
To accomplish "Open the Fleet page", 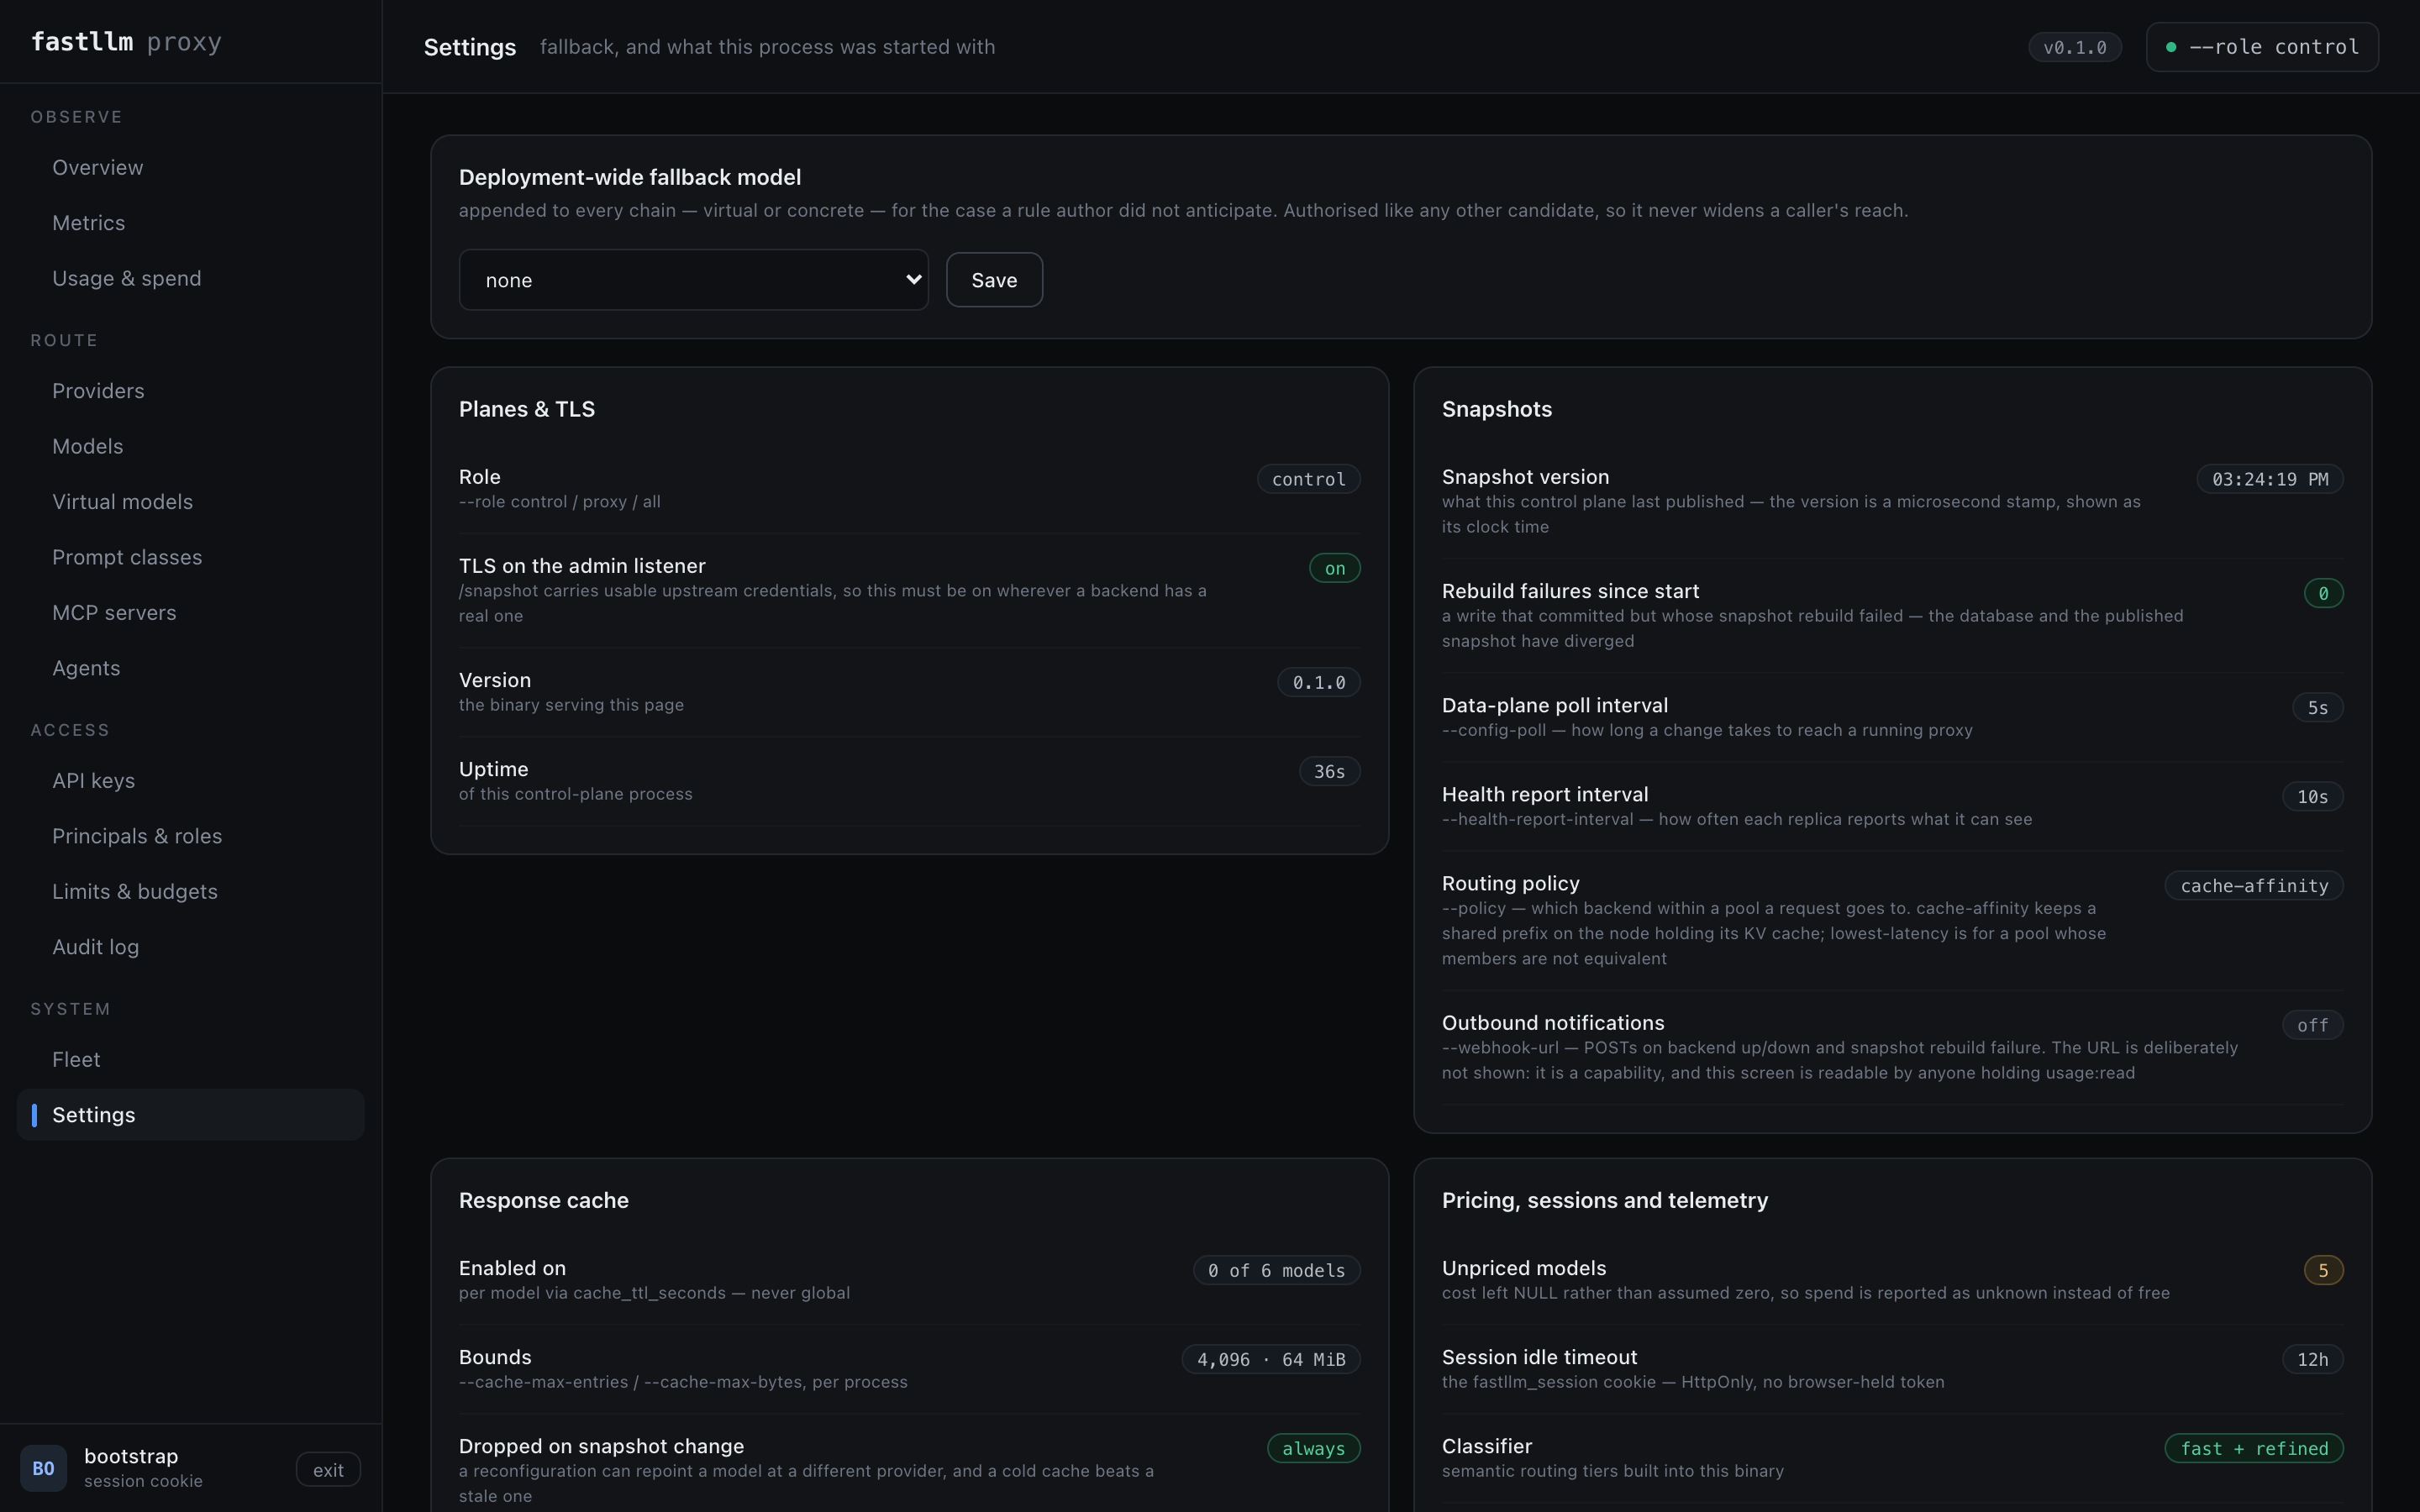I will coord(190,1060).
